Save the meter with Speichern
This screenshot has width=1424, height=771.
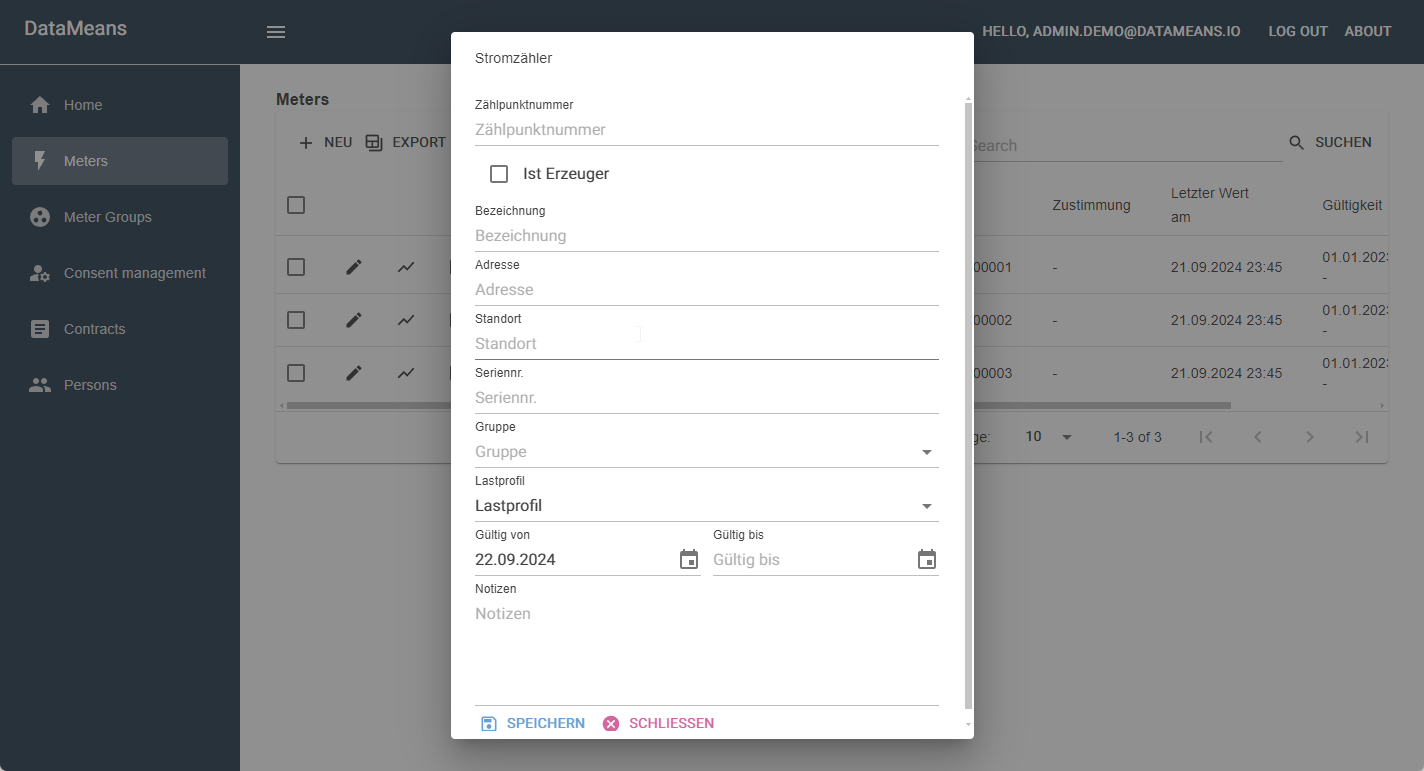click(x=534, y=723)
